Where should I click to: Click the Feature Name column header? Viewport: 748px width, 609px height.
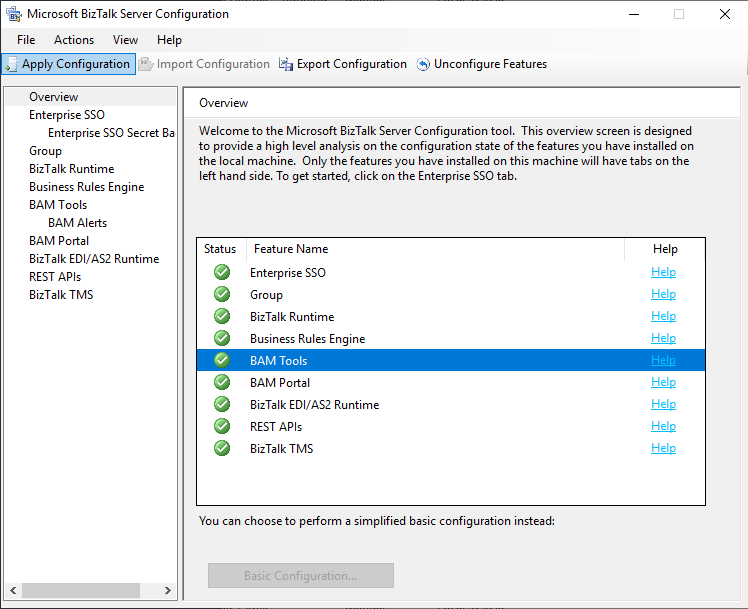coord(291,249)
